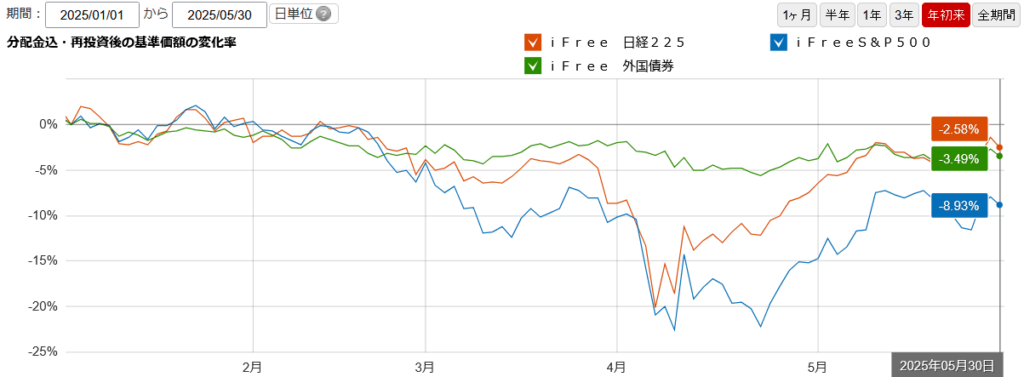Click the start date field 2025/01/01
Image resolution: width=1024 pixels, height=377 pixels.
pyautogui.click(x=93, y=15)
